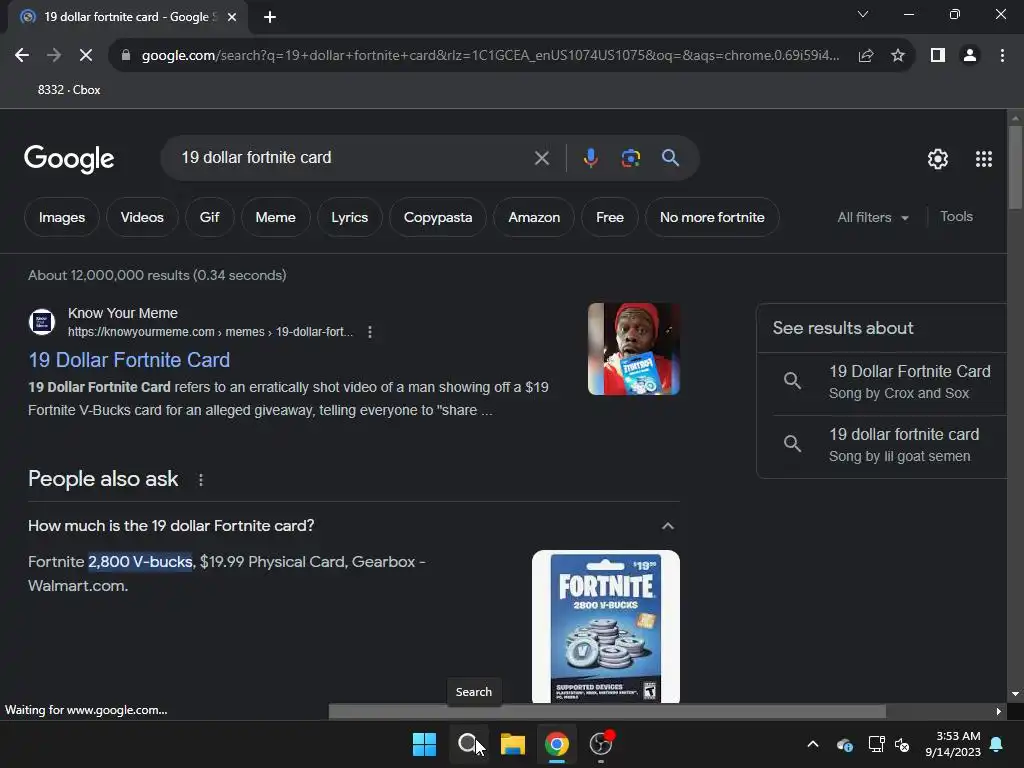Image resolution: width=1024 pixels, height=768 pixels.
Task: Go back to the previous page
Action: click(x=22, y=56)
